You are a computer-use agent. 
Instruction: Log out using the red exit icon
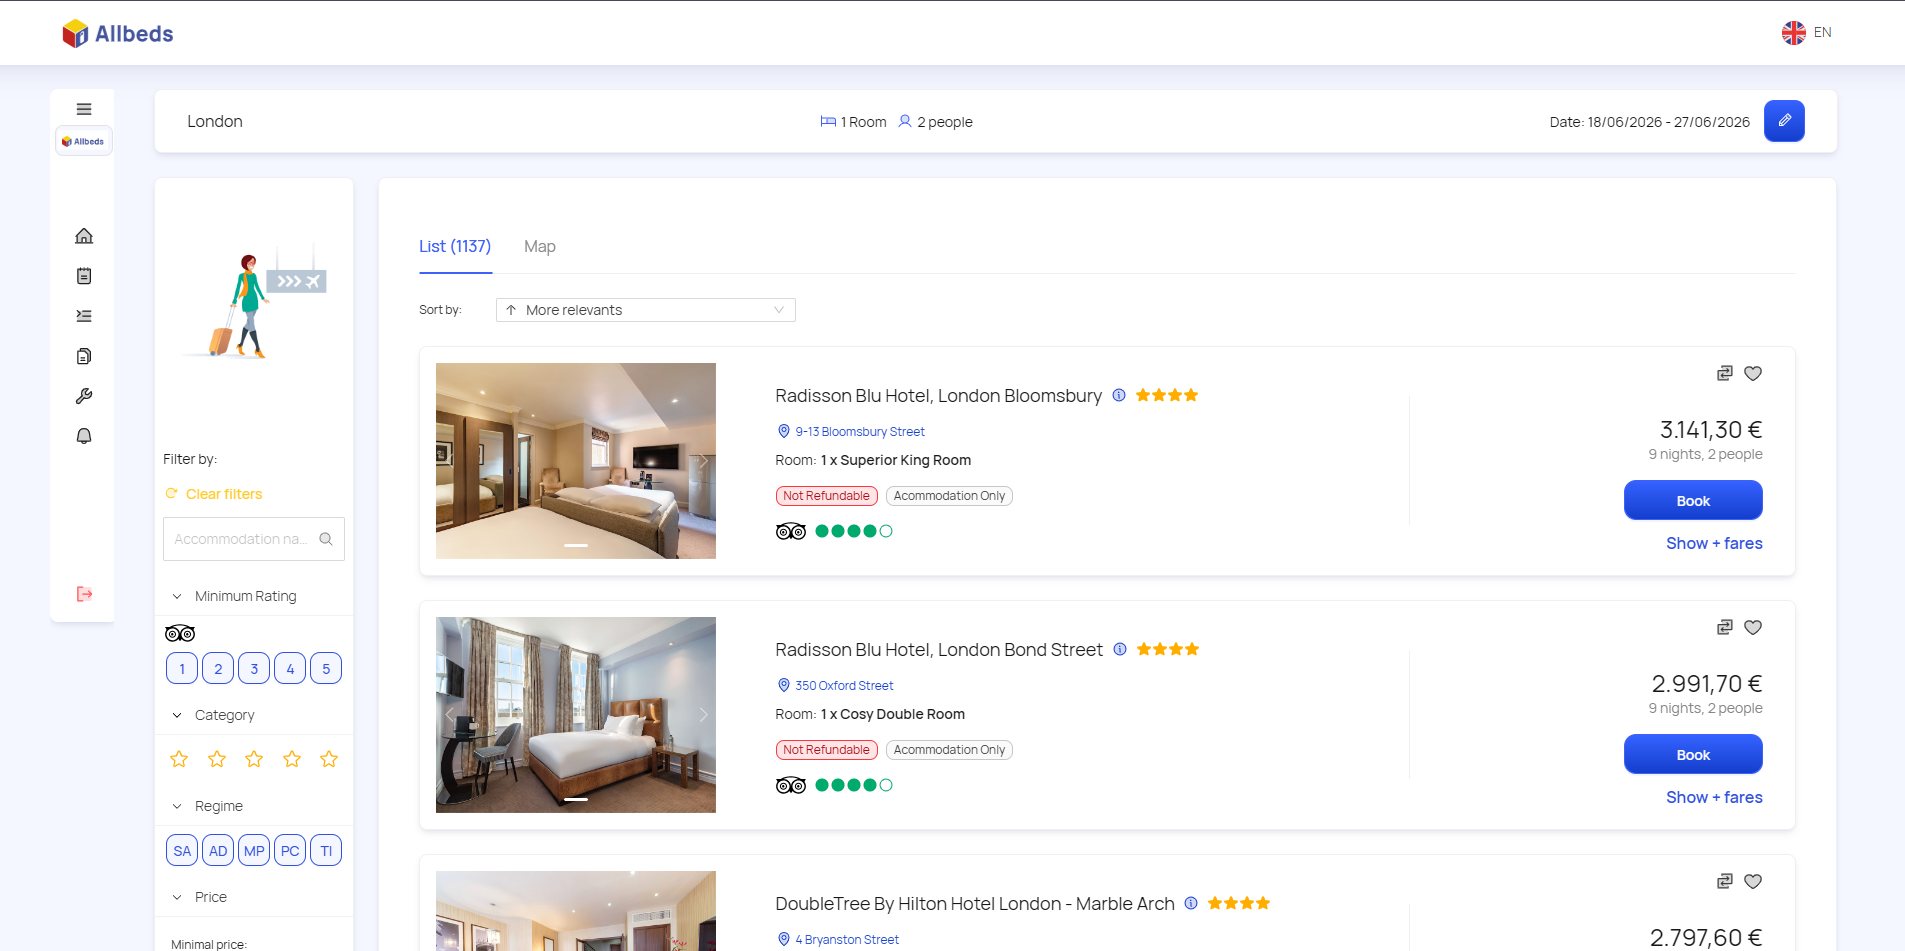click(x=84, y=594)
